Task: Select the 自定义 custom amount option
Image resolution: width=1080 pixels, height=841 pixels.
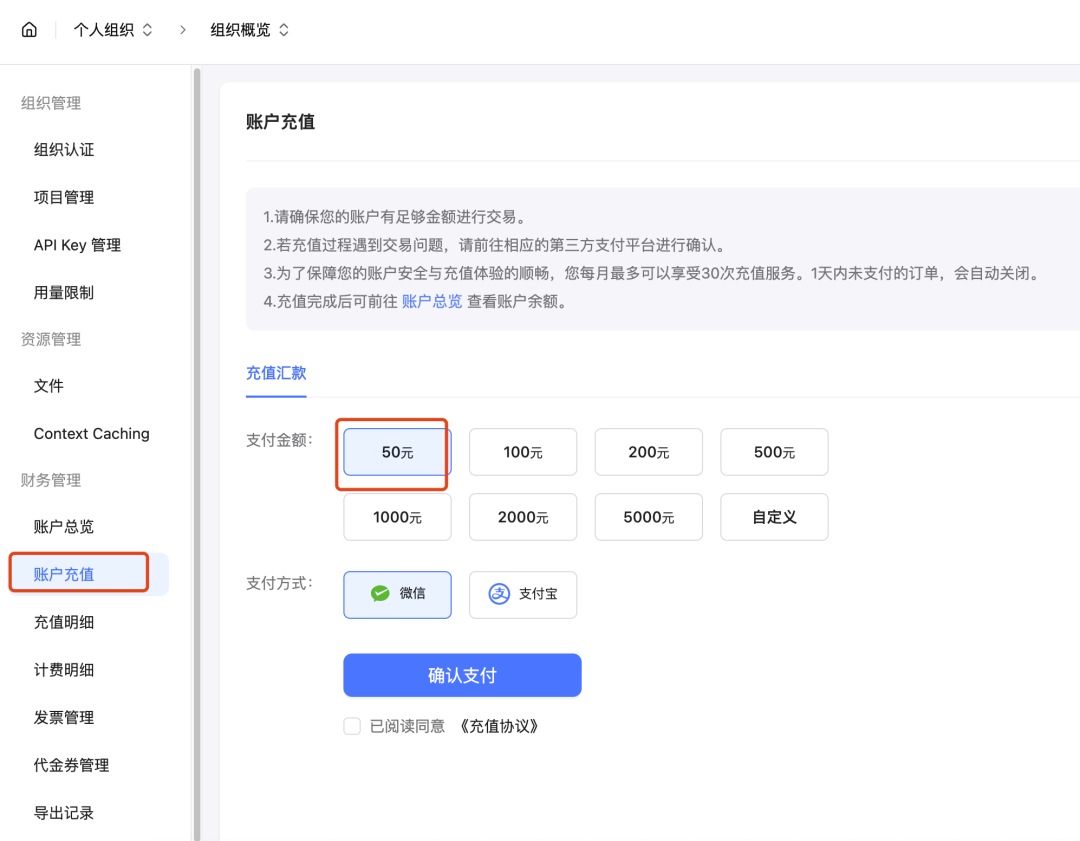Action: (x=774, y=517)
